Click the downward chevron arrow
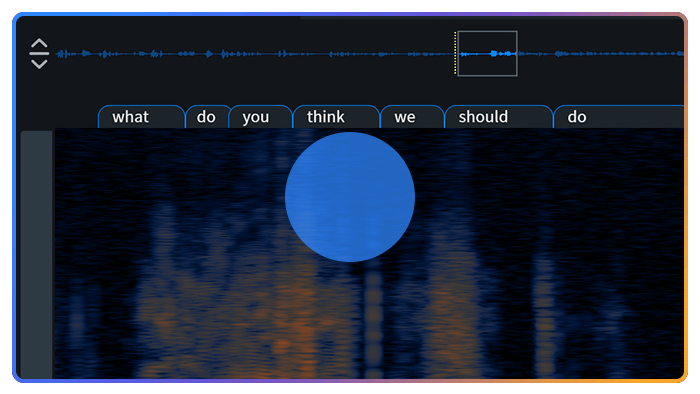This screenshot has width=700, height=394. pos(39,64)
